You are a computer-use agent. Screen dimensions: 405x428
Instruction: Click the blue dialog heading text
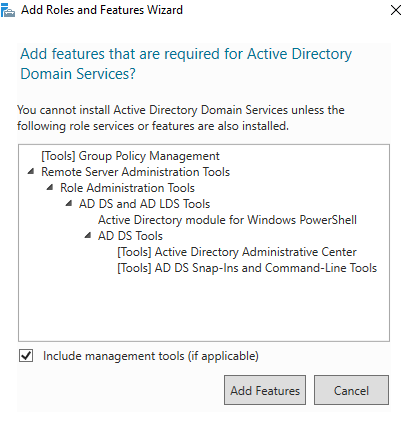tap(186, 64)
